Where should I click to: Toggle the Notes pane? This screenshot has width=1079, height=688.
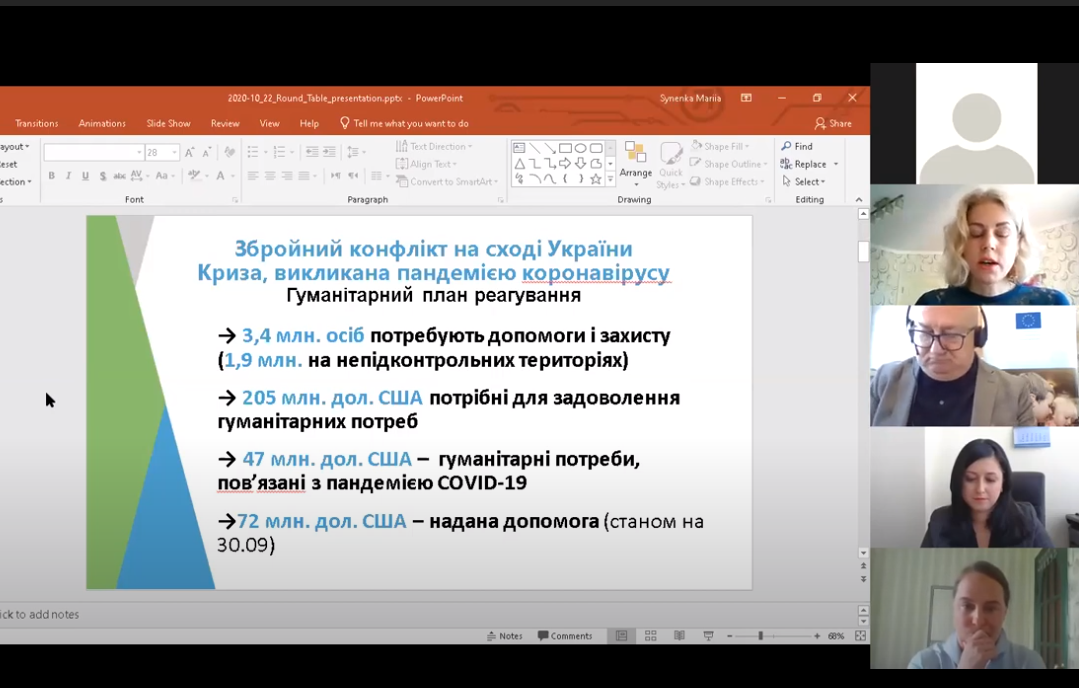tap(504, 636)
